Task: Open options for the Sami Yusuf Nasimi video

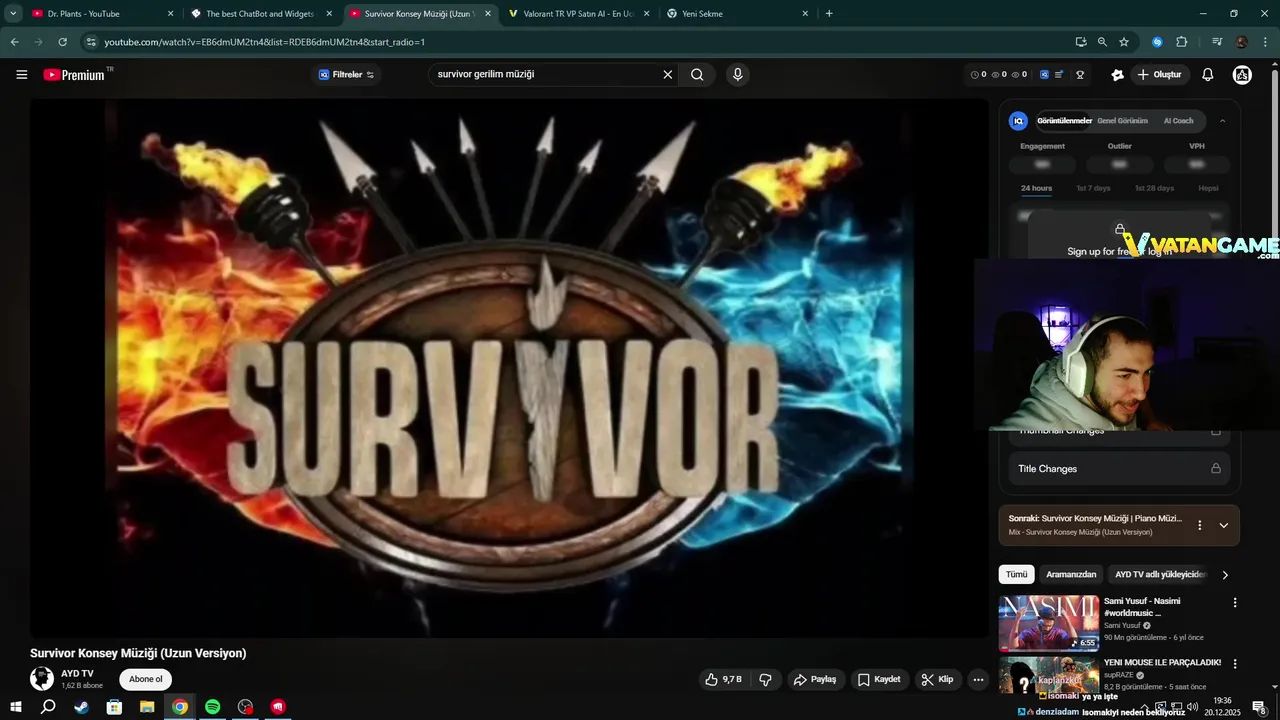Action: [1235, 602]
